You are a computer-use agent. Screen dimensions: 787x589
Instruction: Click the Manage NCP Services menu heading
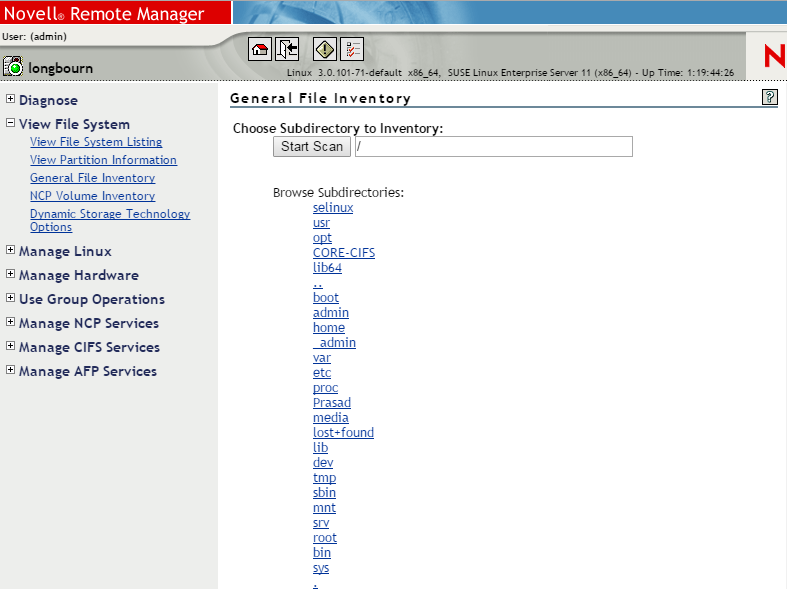click(89, 324)
